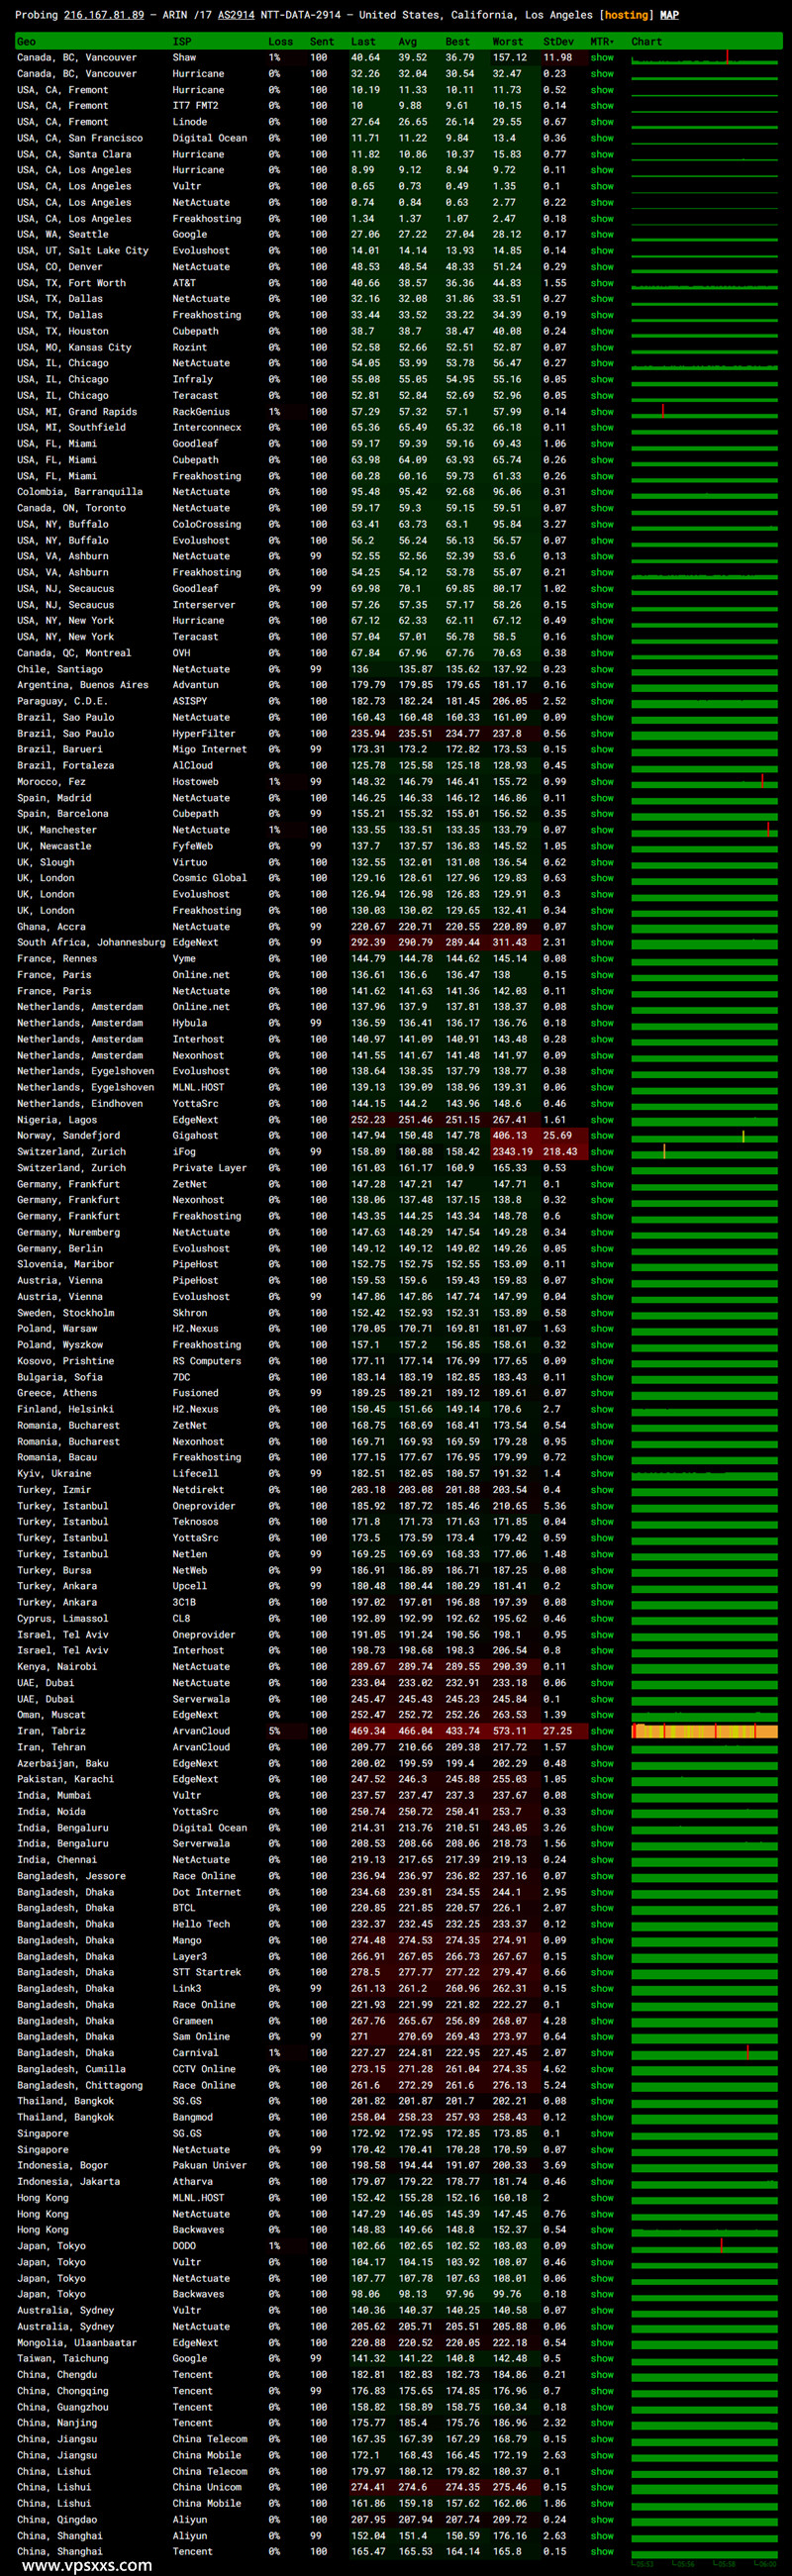
Task: Show MTR for Carnival Dhaka row
Action: coord(602,2052)
